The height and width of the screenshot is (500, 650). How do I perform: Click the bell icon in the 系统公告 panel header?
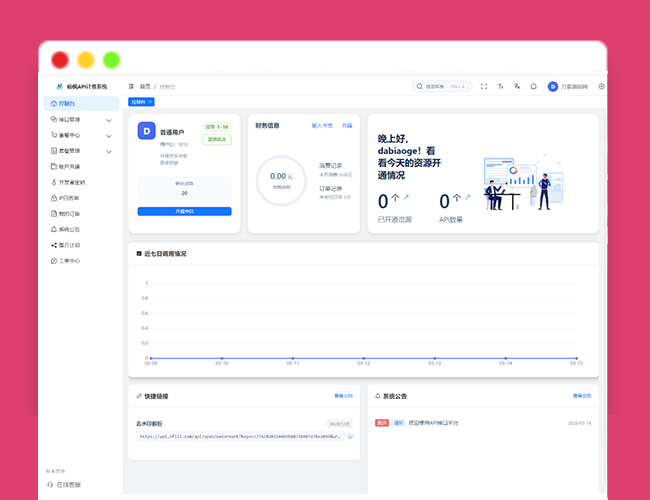pos(378,396)
